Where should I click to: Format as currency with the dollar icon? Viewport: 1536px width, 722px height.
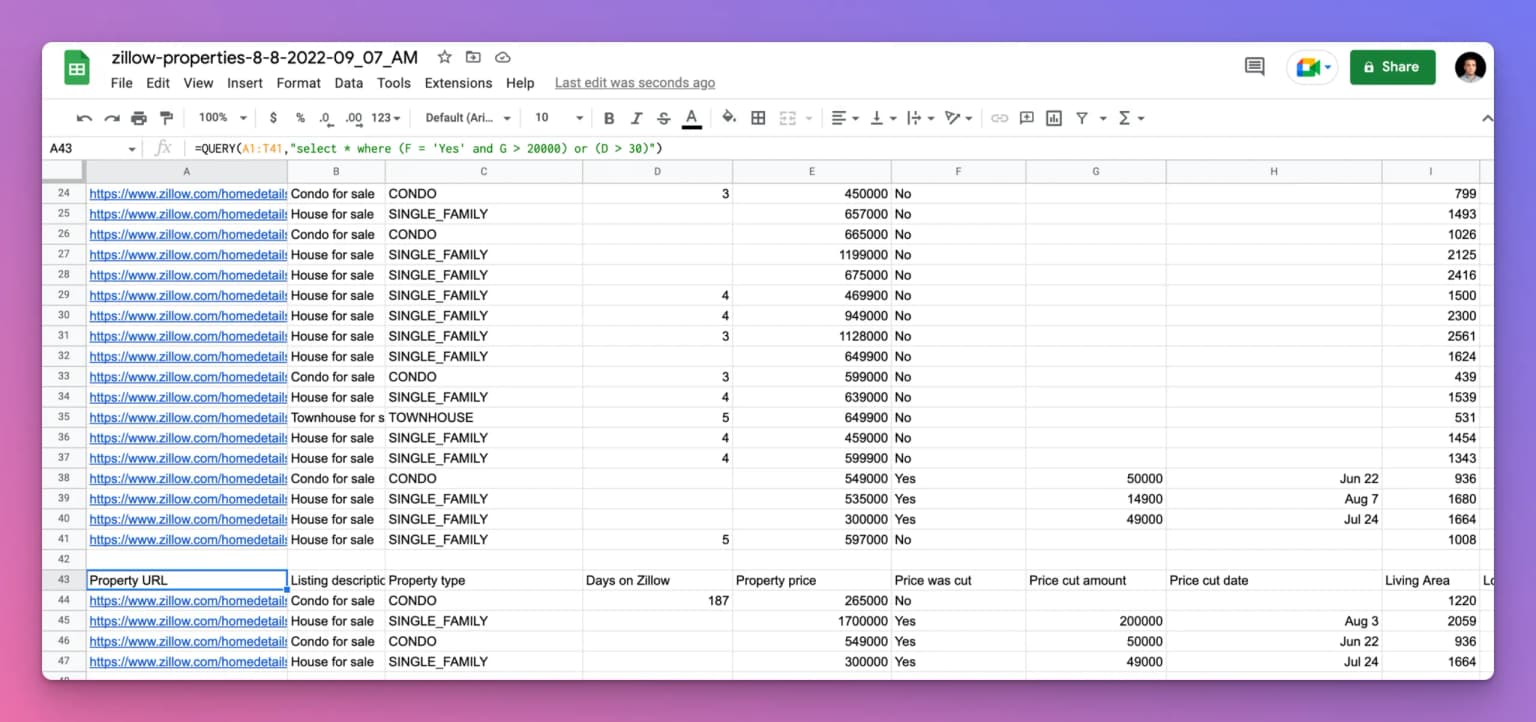[x=273, y=118]
